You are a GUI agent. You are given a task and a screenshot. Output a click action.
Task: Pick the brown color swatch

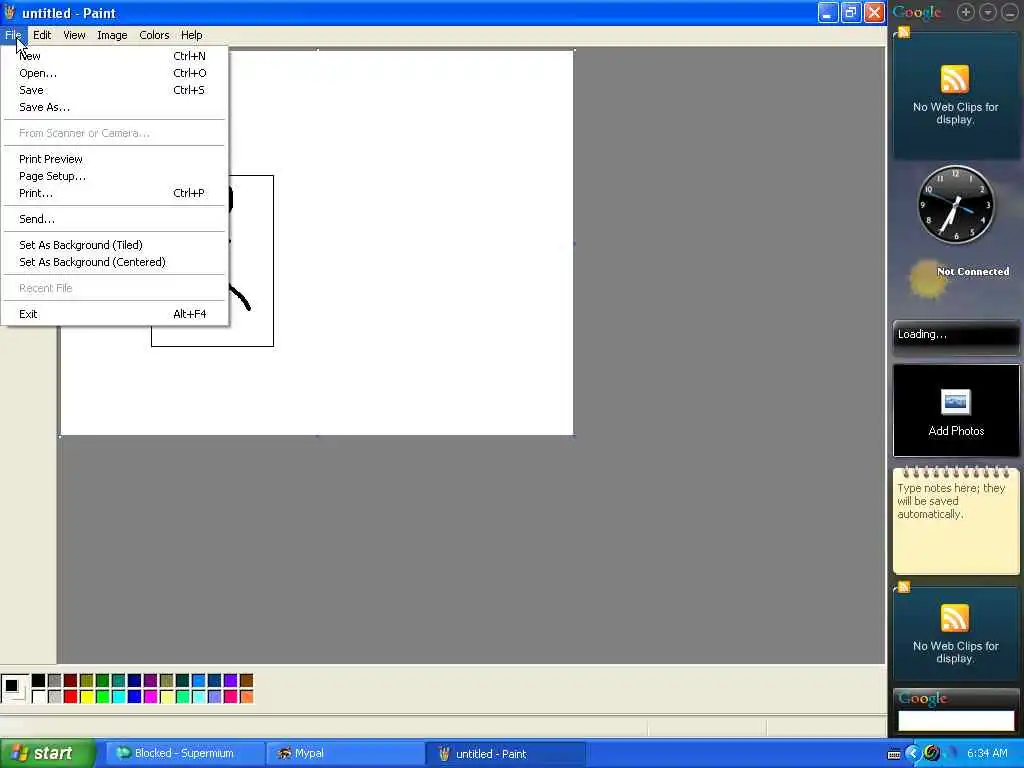(x=246, y=681)
